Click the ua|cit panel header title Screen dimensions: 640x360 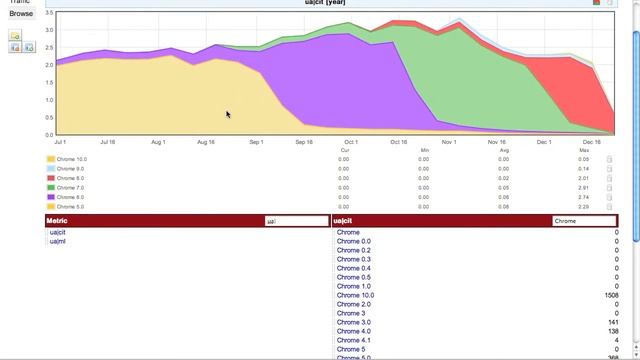(x=342, y=221)
